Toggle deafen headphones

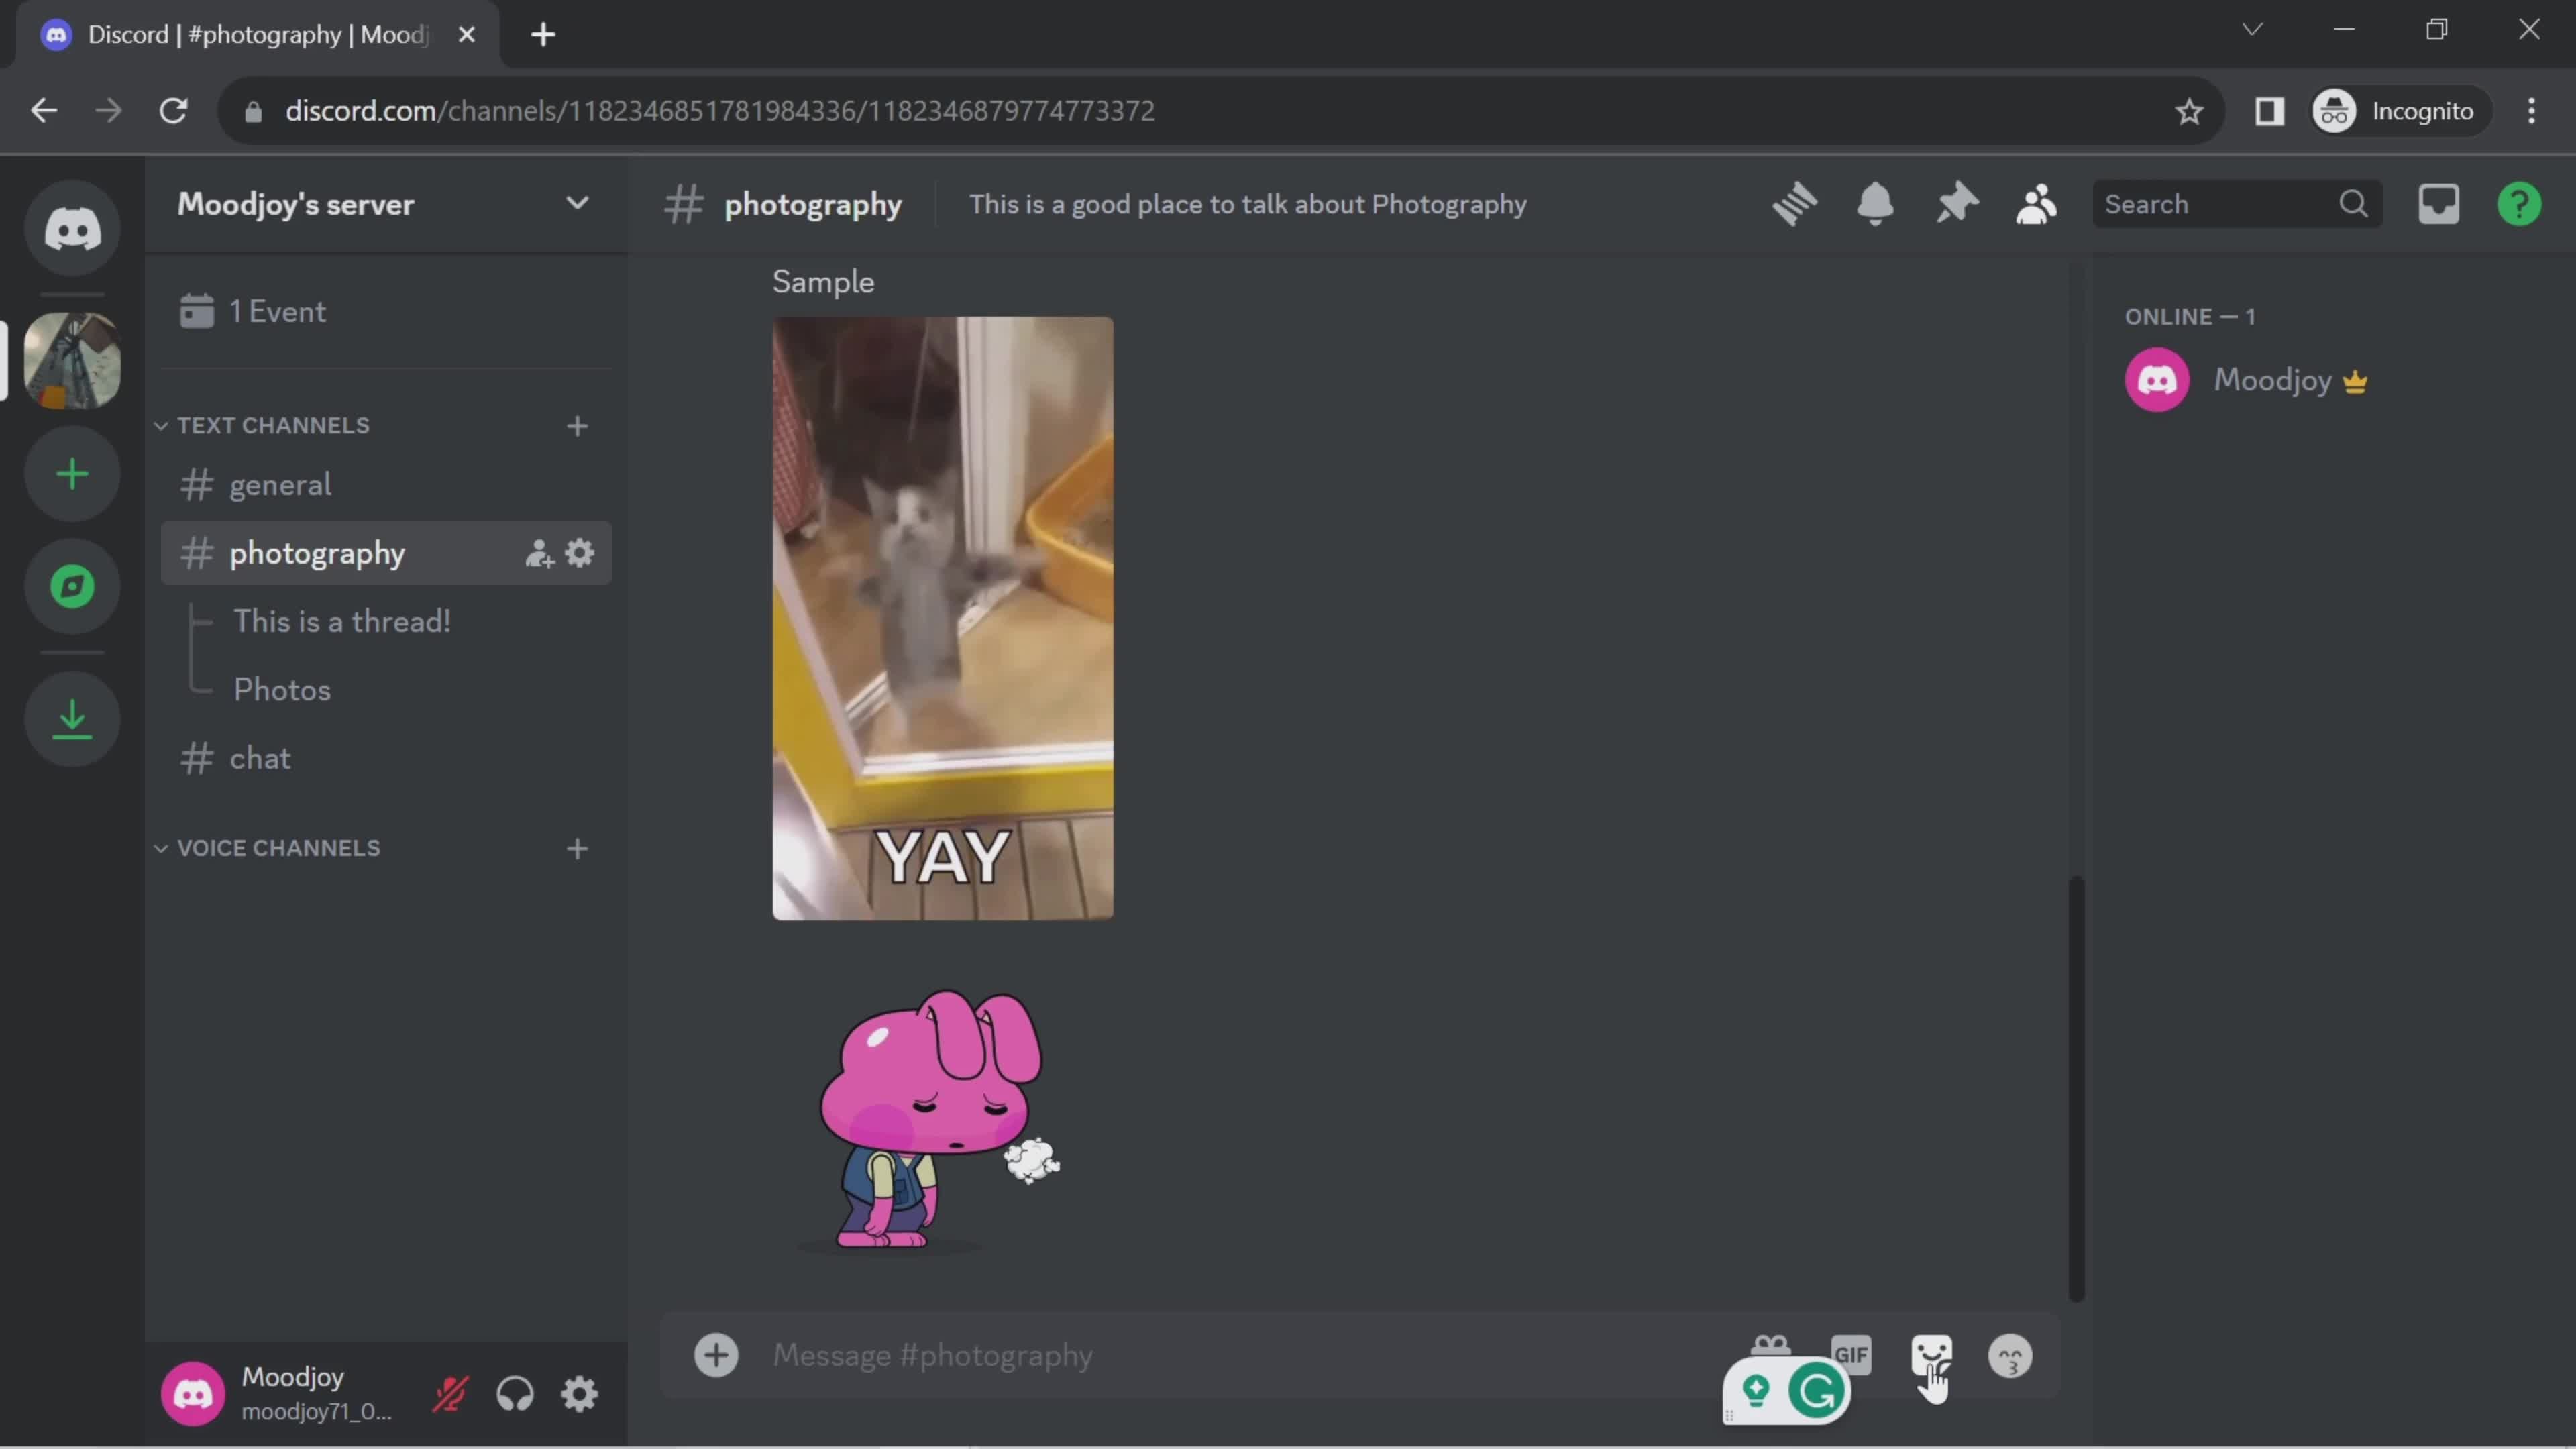515,1394
